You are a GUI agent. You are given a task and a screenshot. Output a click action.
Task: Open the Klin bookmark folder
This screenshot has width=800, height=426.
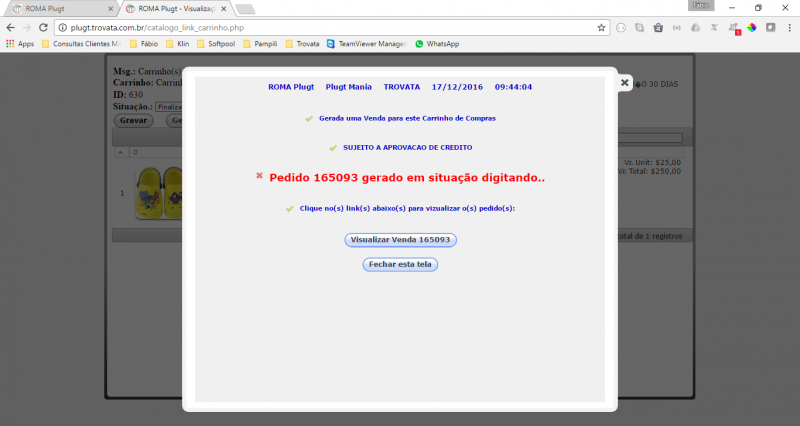coord(178,44)
